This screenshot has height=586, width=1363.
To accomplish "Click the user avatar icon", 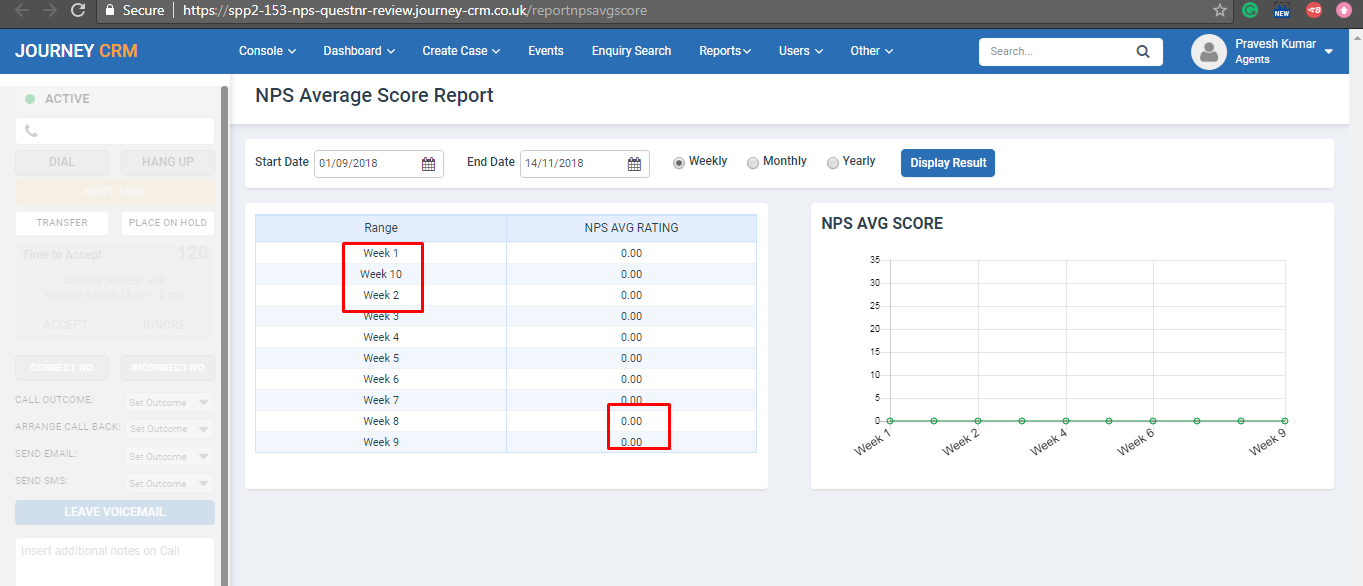I will tap(1209, 52).
